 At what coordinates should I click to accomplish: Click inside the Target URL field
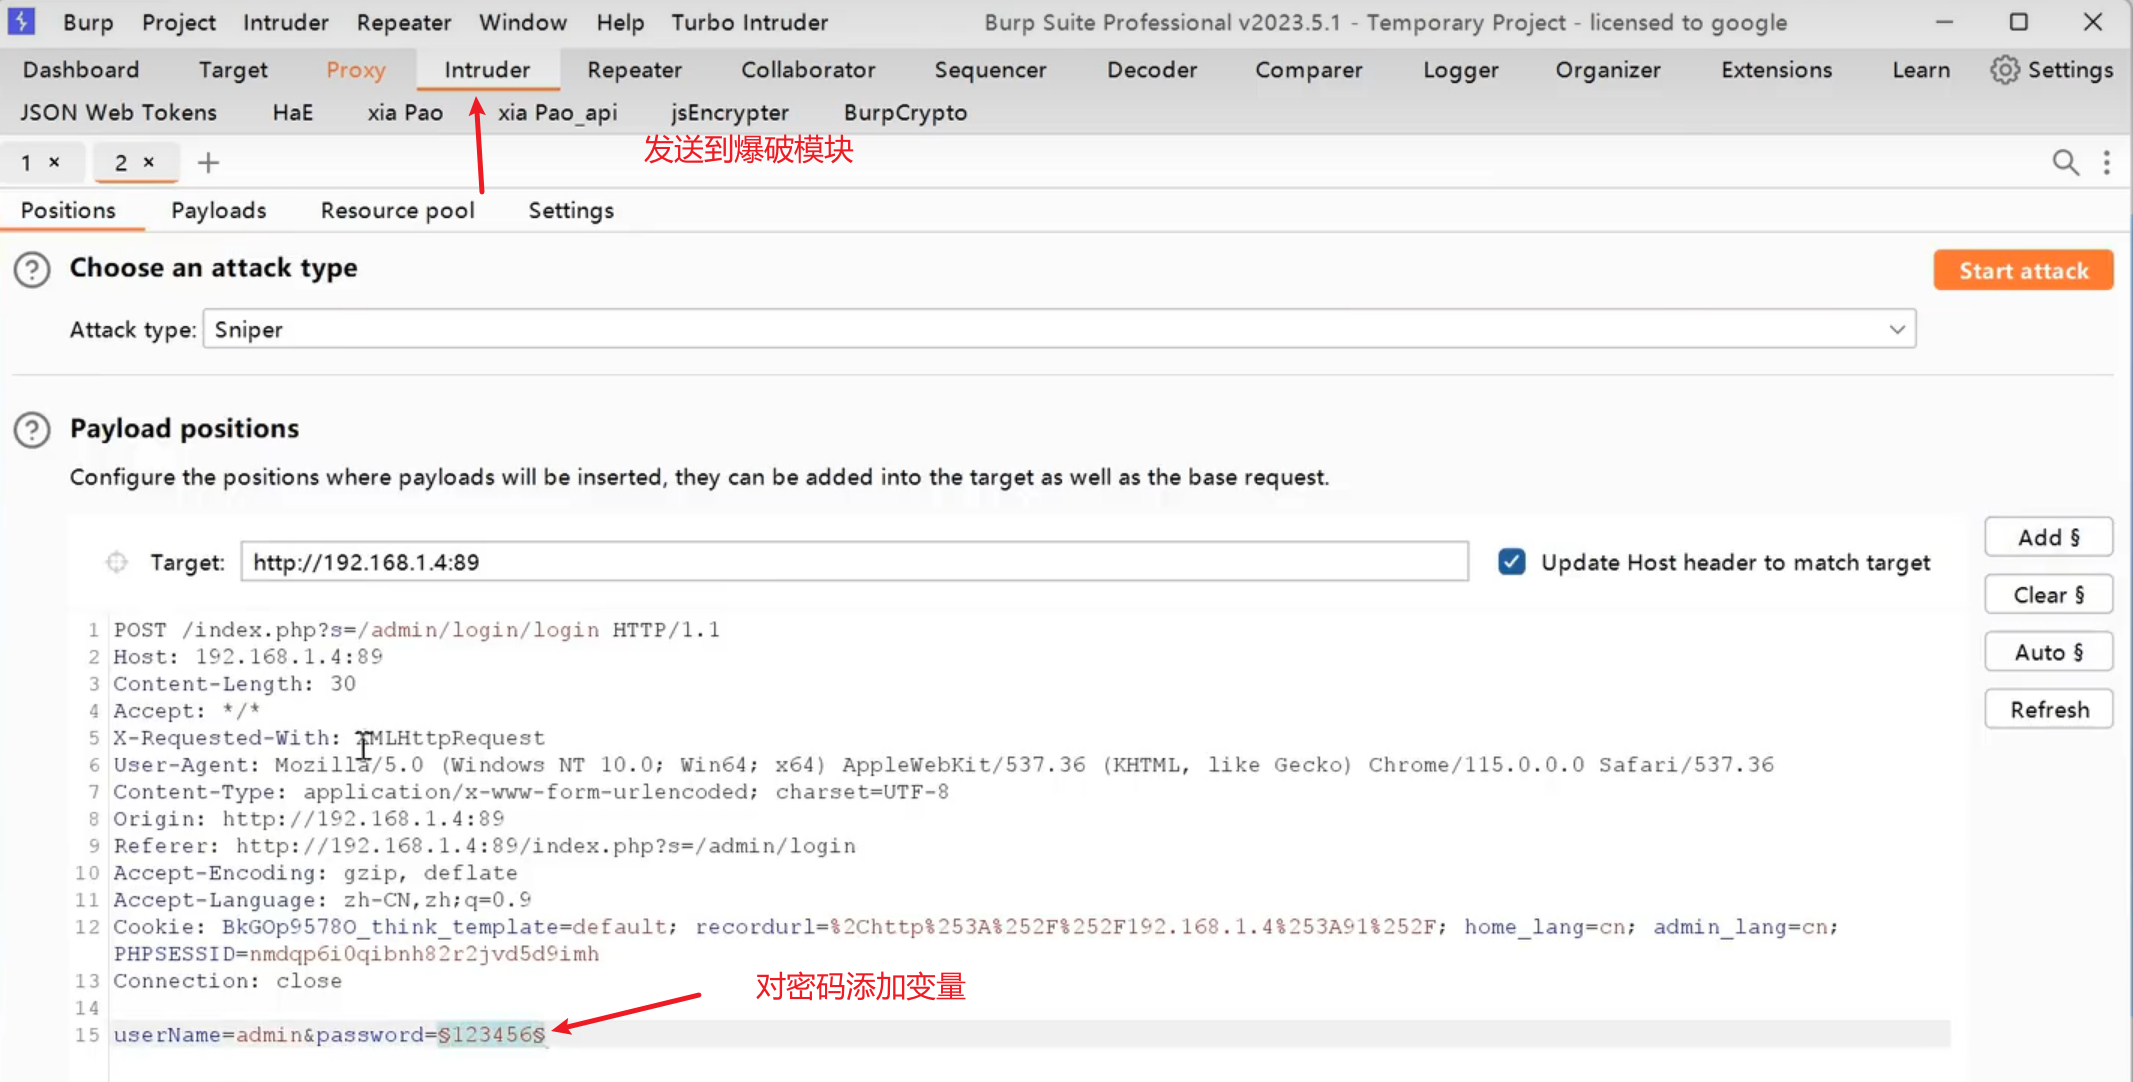[x=853, y=562]
